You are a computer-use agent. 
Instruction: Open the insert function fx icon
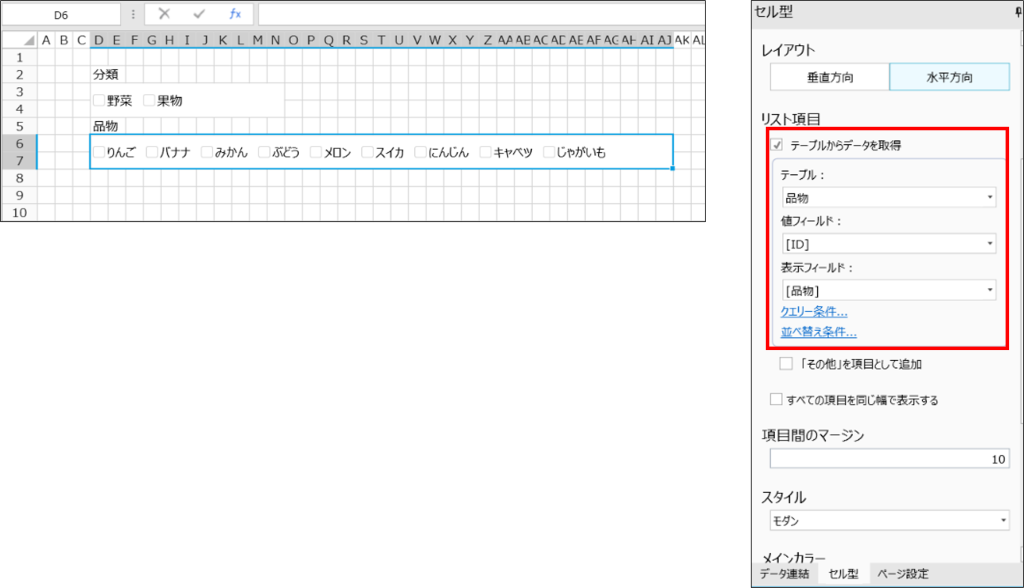pos(235,14)
